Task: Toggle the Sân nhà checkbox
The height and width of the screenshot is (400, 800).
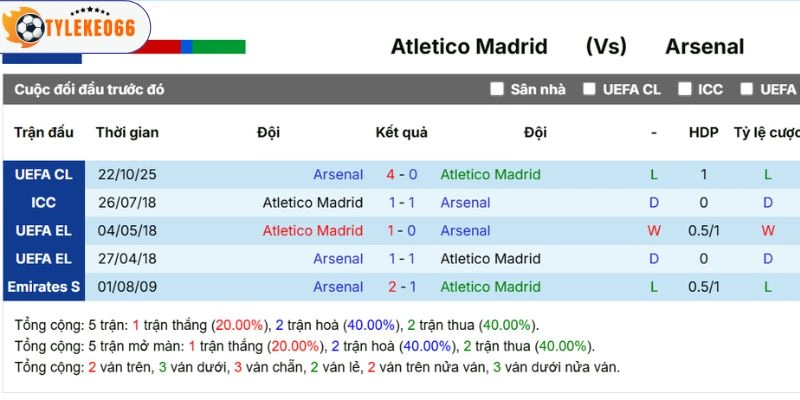Action: click(x=497, y=89)
